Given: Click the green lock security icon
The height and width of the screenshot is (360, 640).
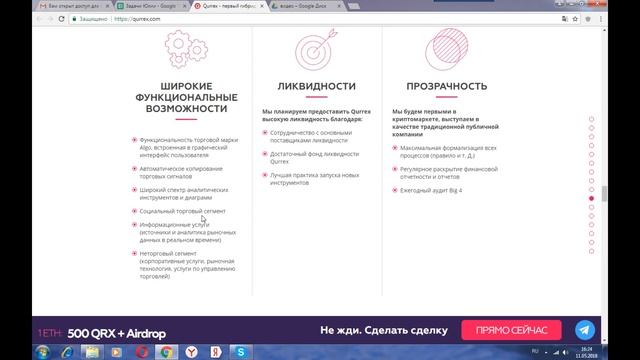Looking at the screenshot, I should click(74, 19).
